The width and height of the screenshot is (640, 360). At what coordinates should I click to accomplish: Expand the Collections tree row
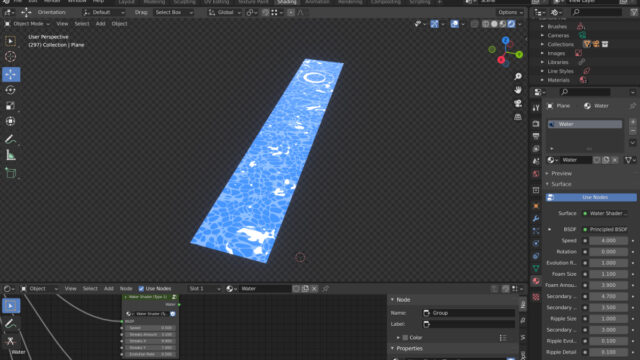(x=542, y=44)
